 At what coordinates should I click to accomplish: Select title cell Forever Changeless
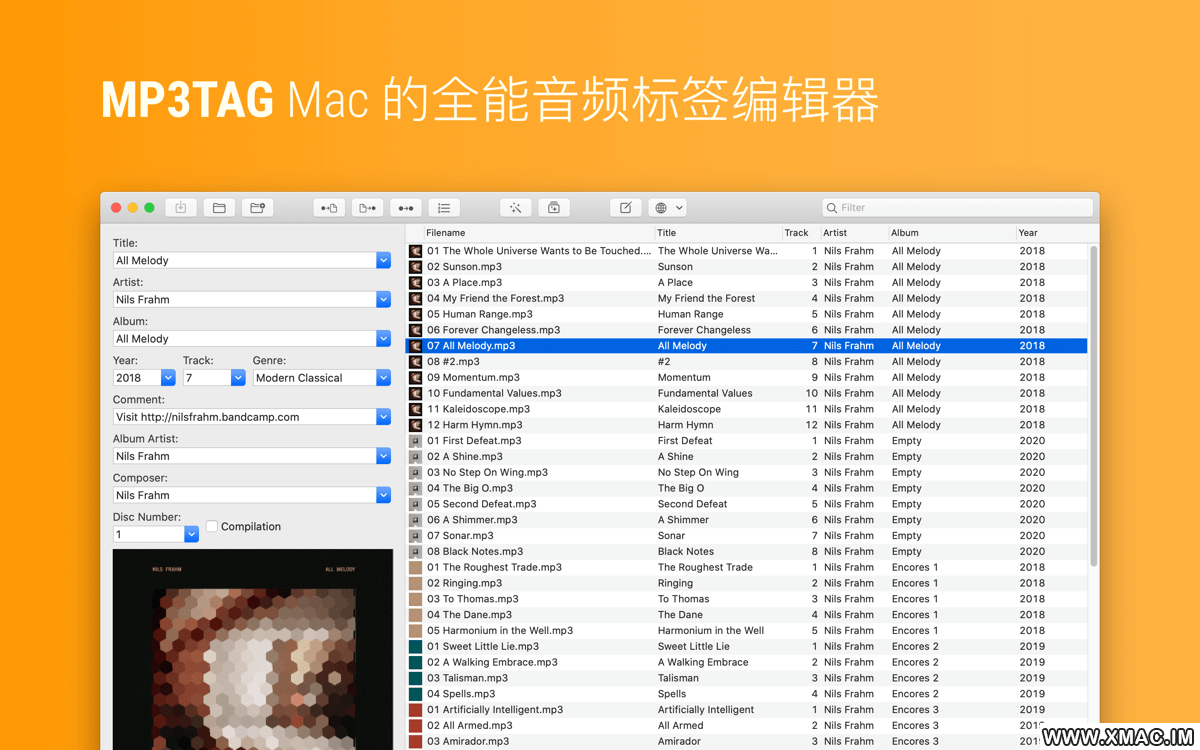tap(704, 330)
